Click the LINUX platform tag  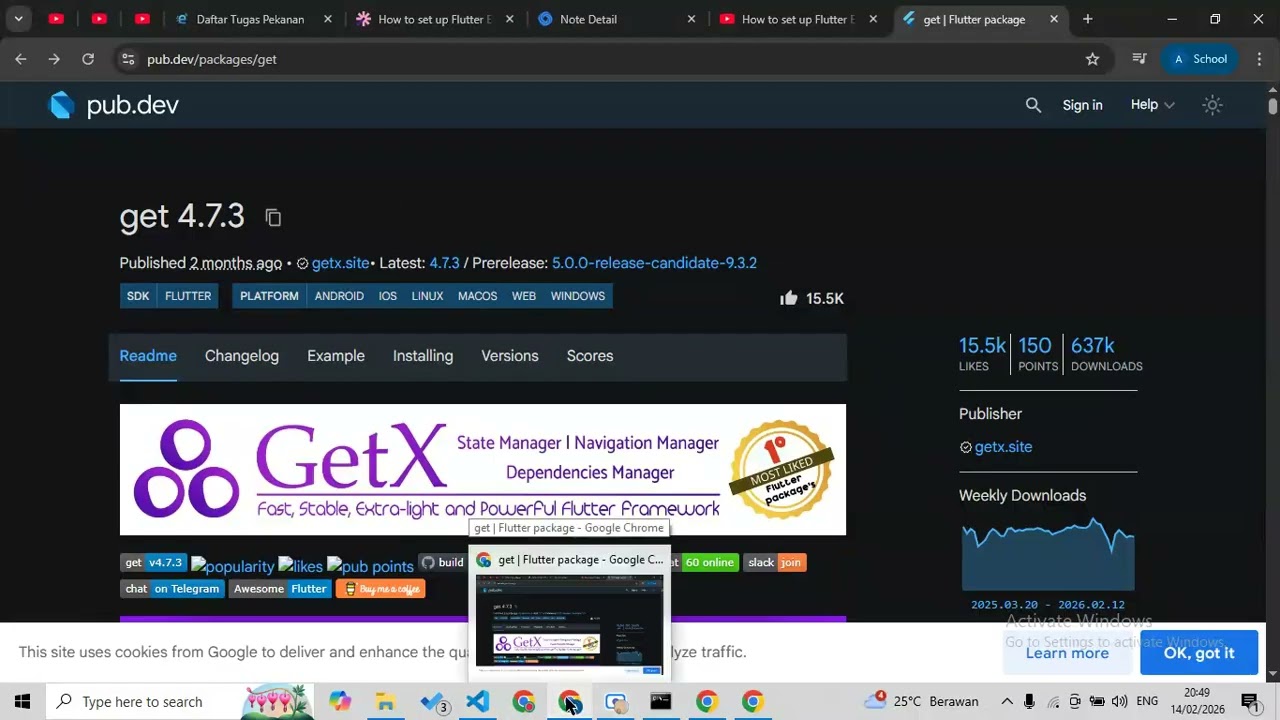[427, 296]
